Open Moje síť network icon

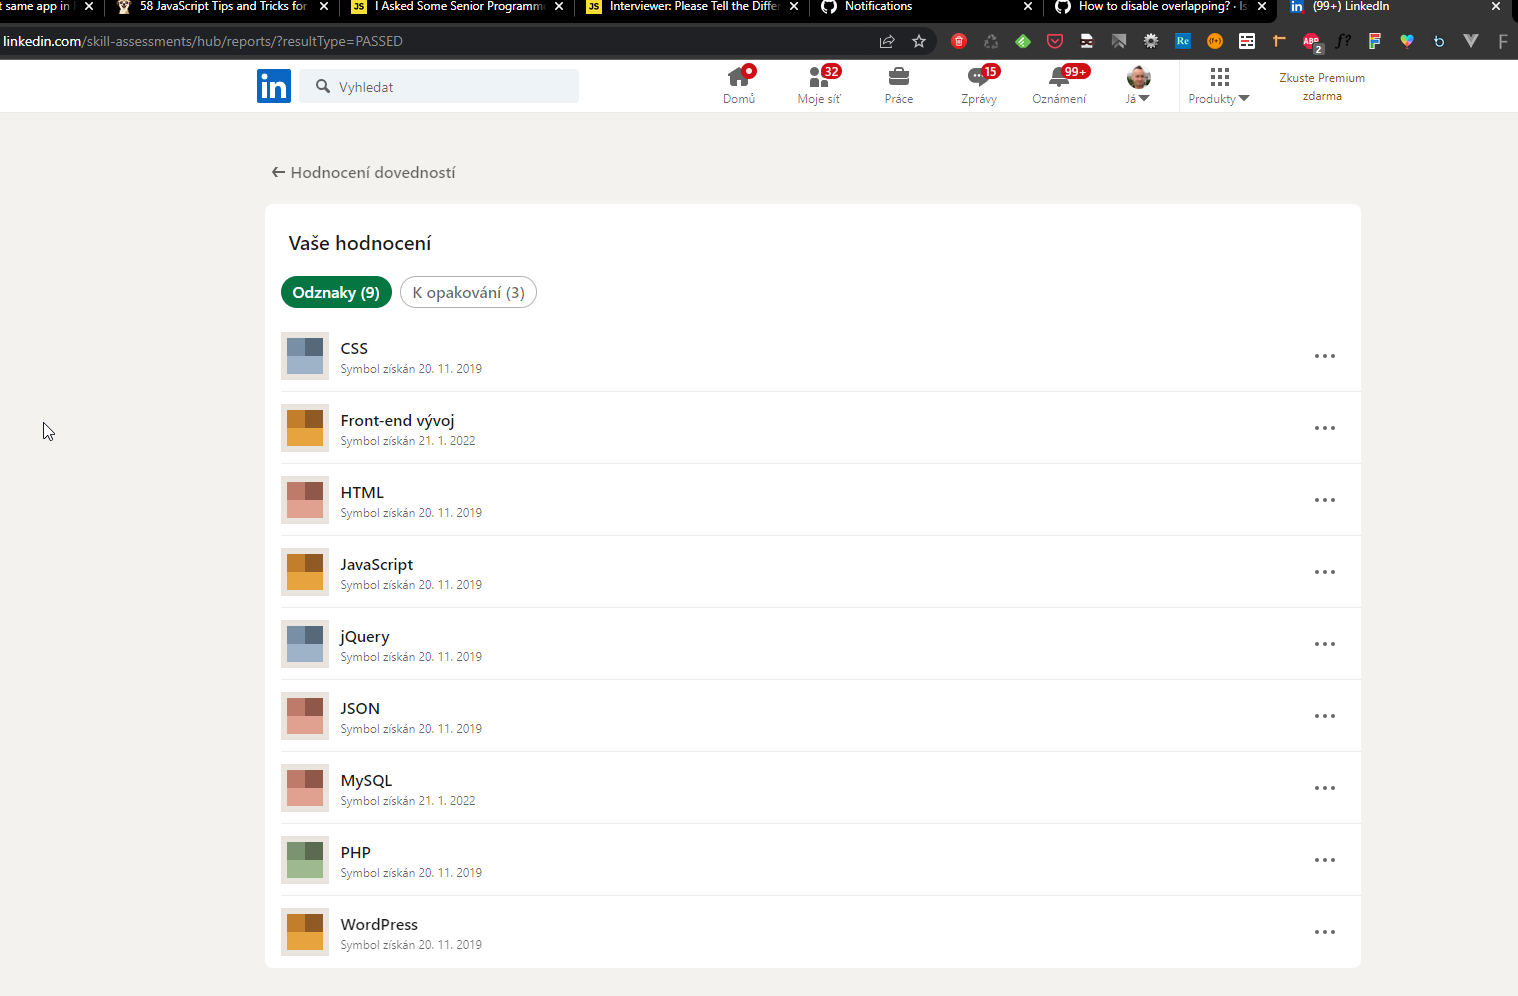coord(819,85)
